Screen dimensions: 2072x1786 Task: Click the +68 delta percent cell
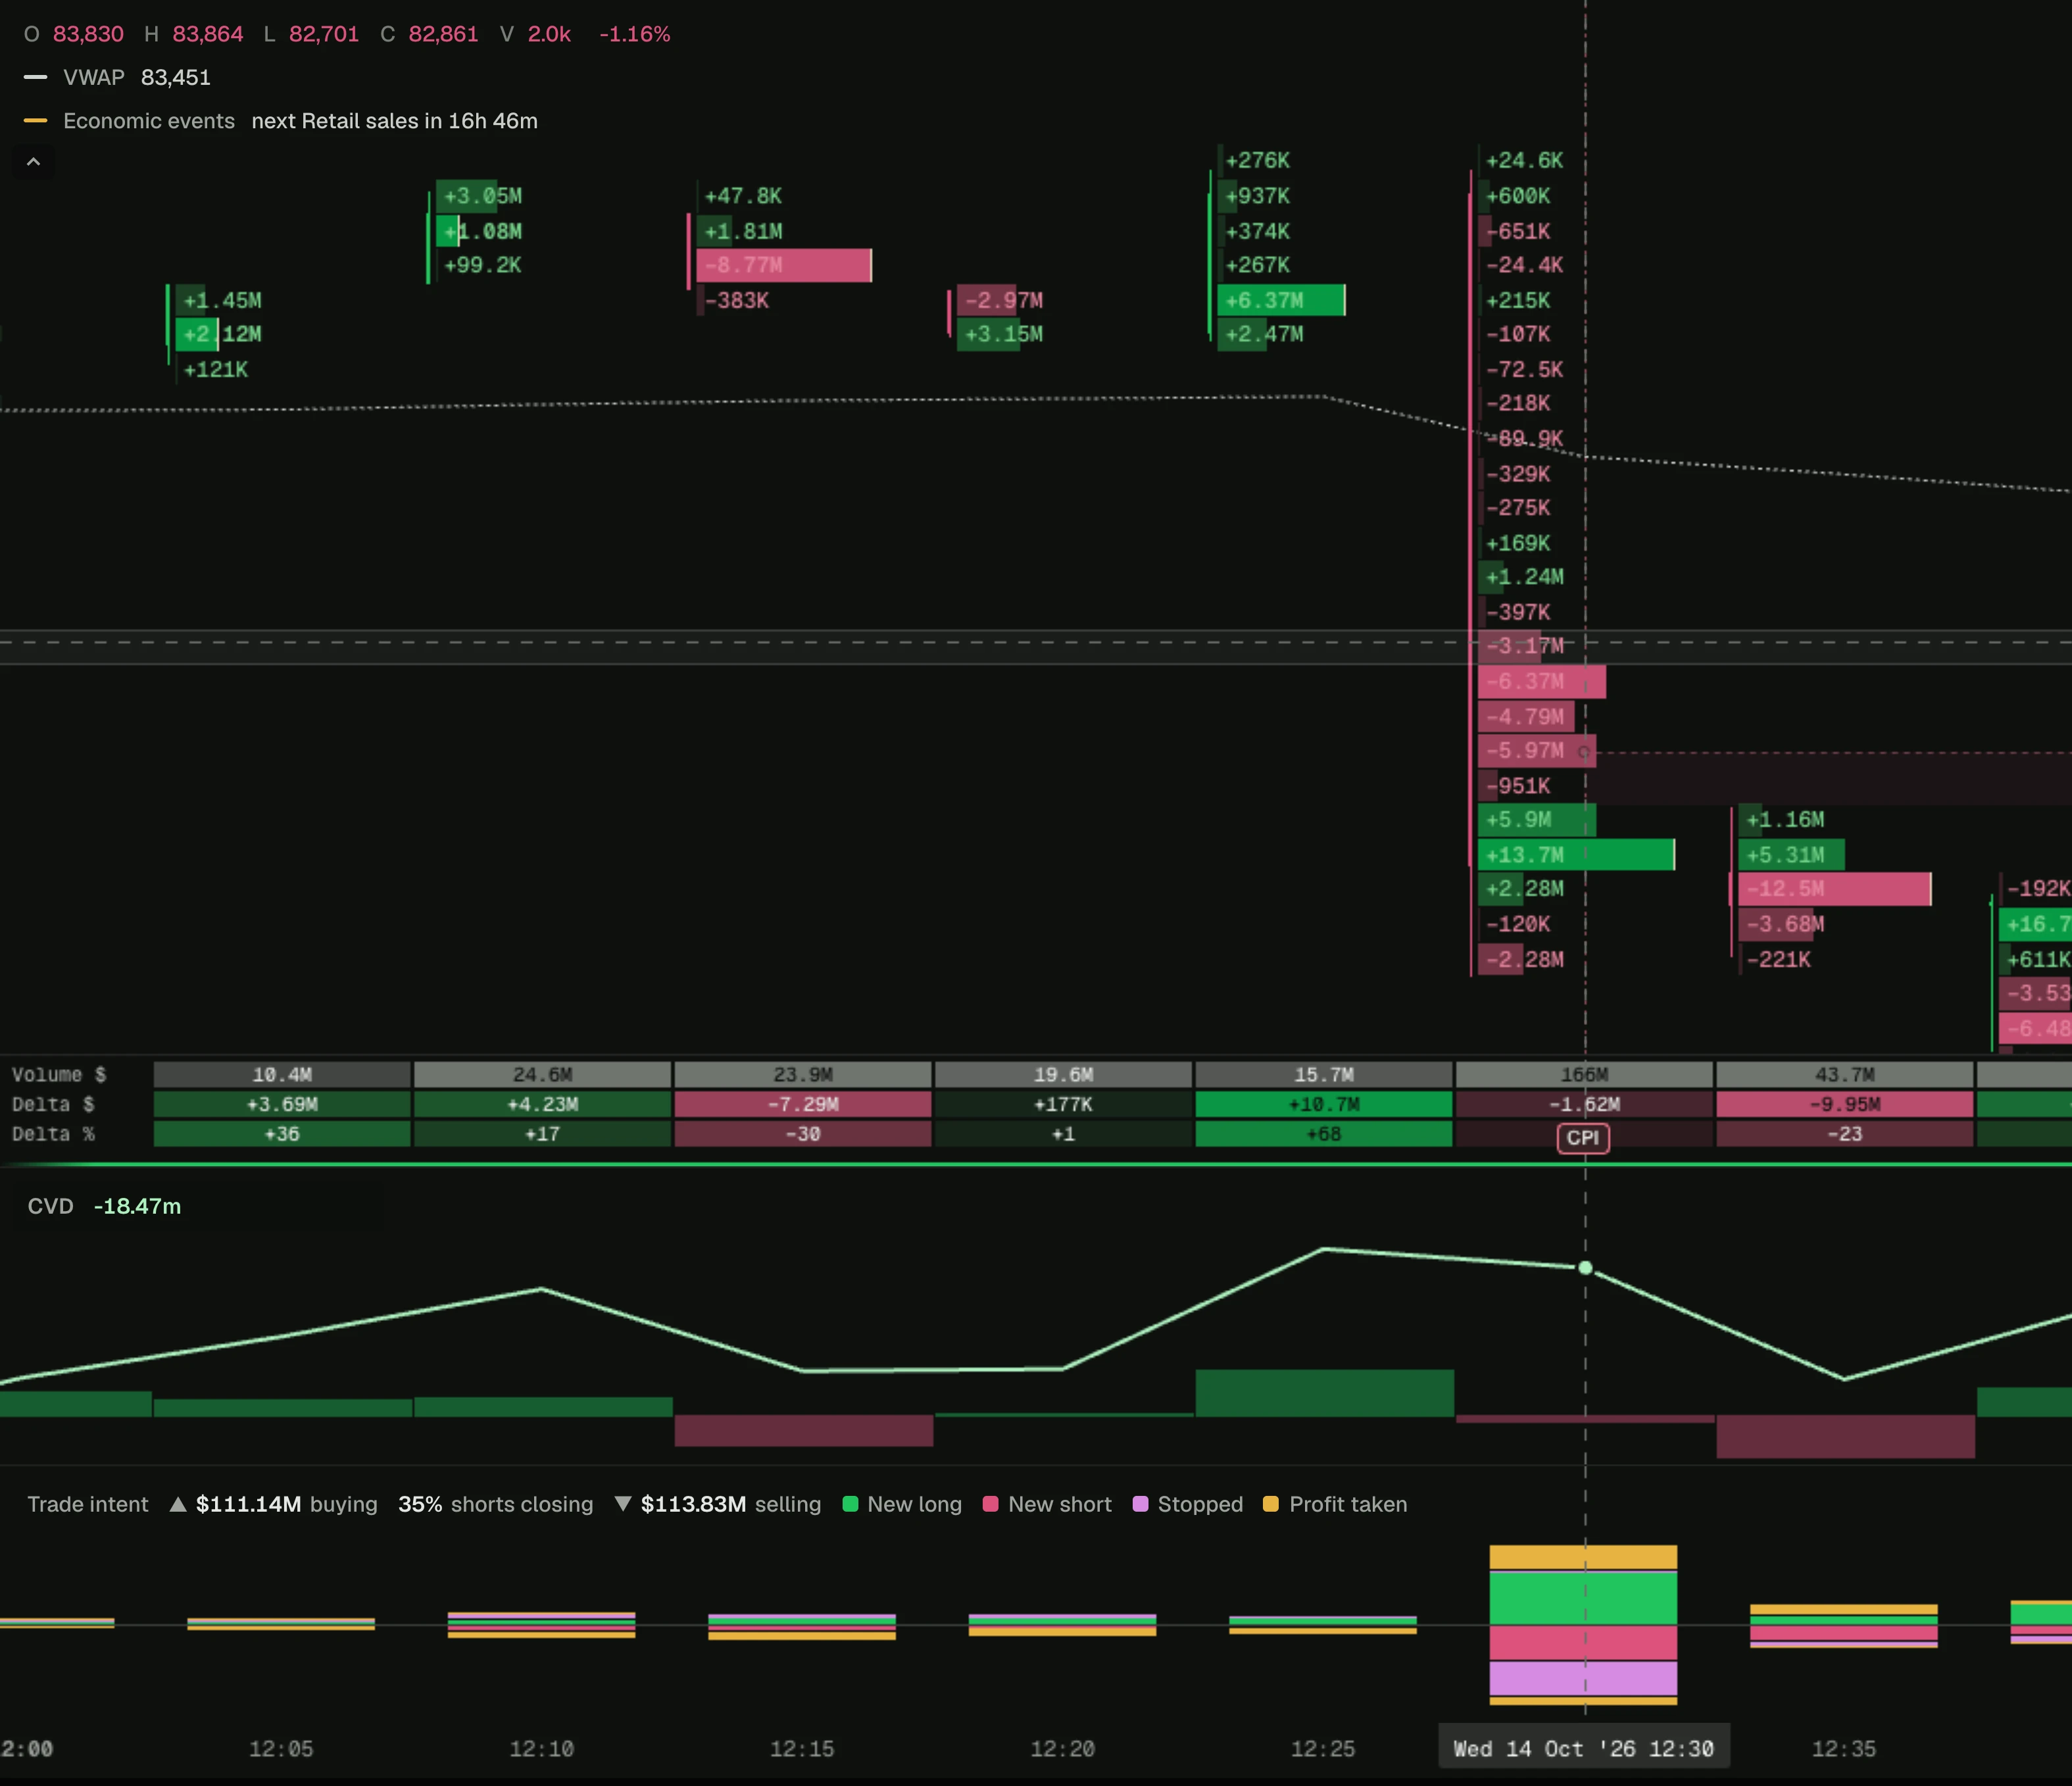point(1324,1134)
